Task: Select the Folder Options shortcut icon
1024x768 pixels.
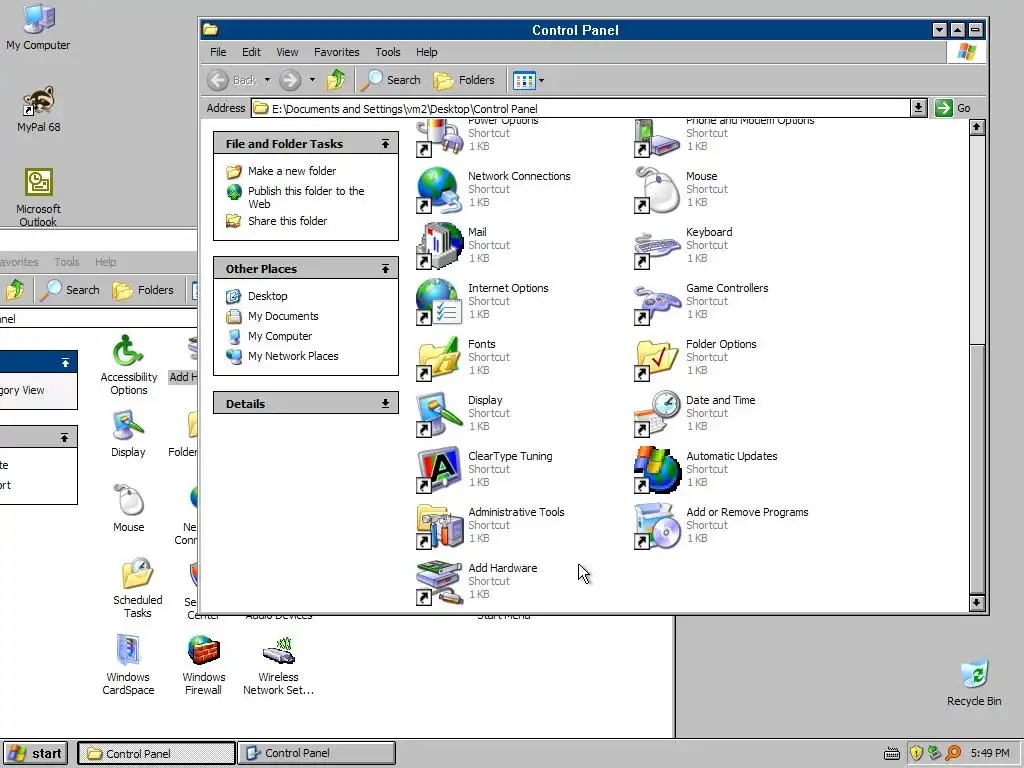Action: [x=656, y=358]
